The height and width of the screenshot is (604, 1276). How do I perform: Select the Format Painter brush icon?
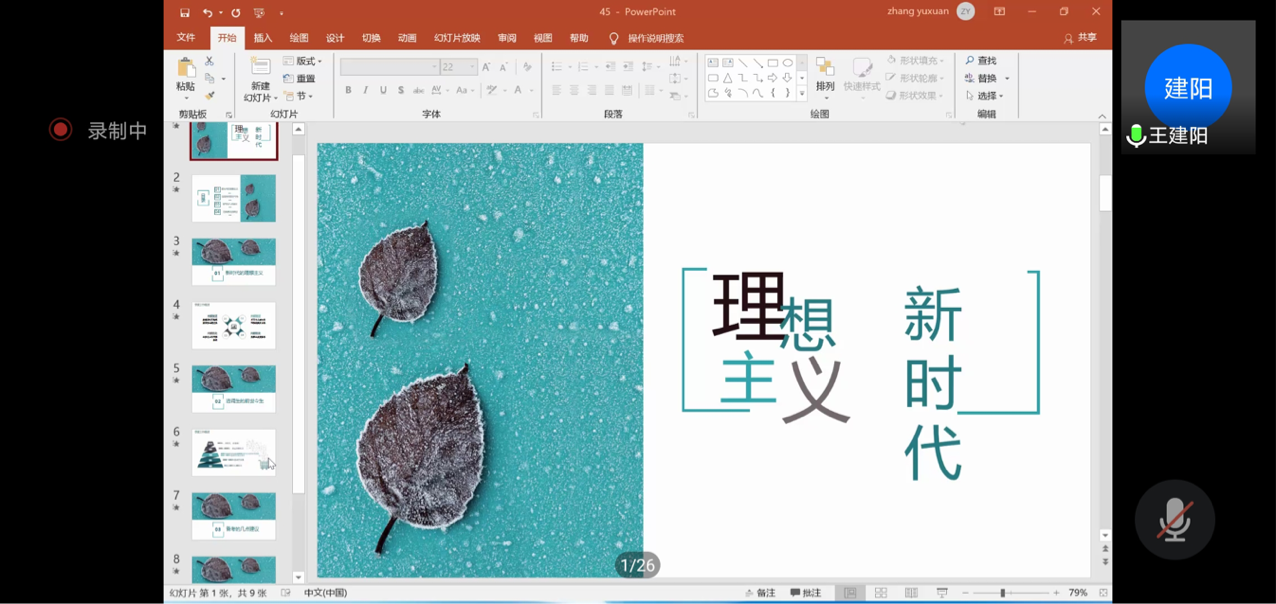209,96
